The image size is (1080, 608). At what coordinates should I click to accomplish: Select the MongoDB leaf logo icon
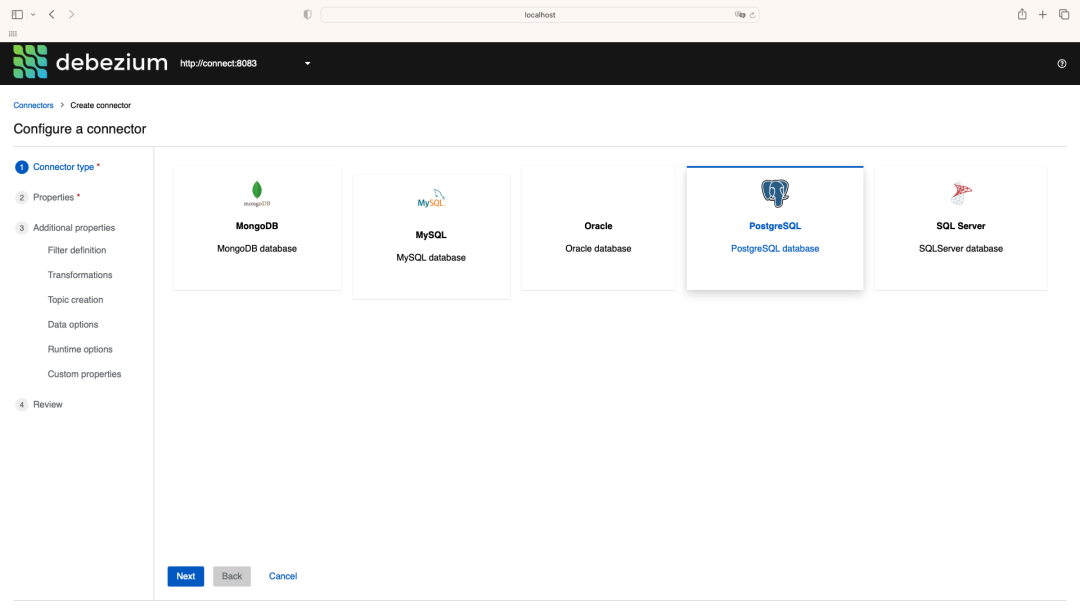(257, 193)
